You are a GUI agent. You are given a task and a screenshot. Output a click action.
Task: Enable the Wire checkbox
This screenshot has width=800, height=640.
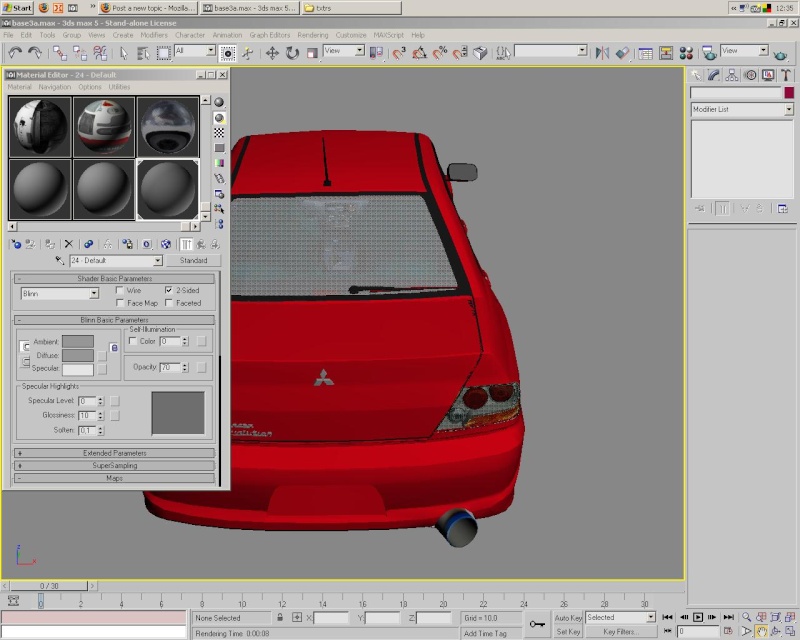point(120,290)
